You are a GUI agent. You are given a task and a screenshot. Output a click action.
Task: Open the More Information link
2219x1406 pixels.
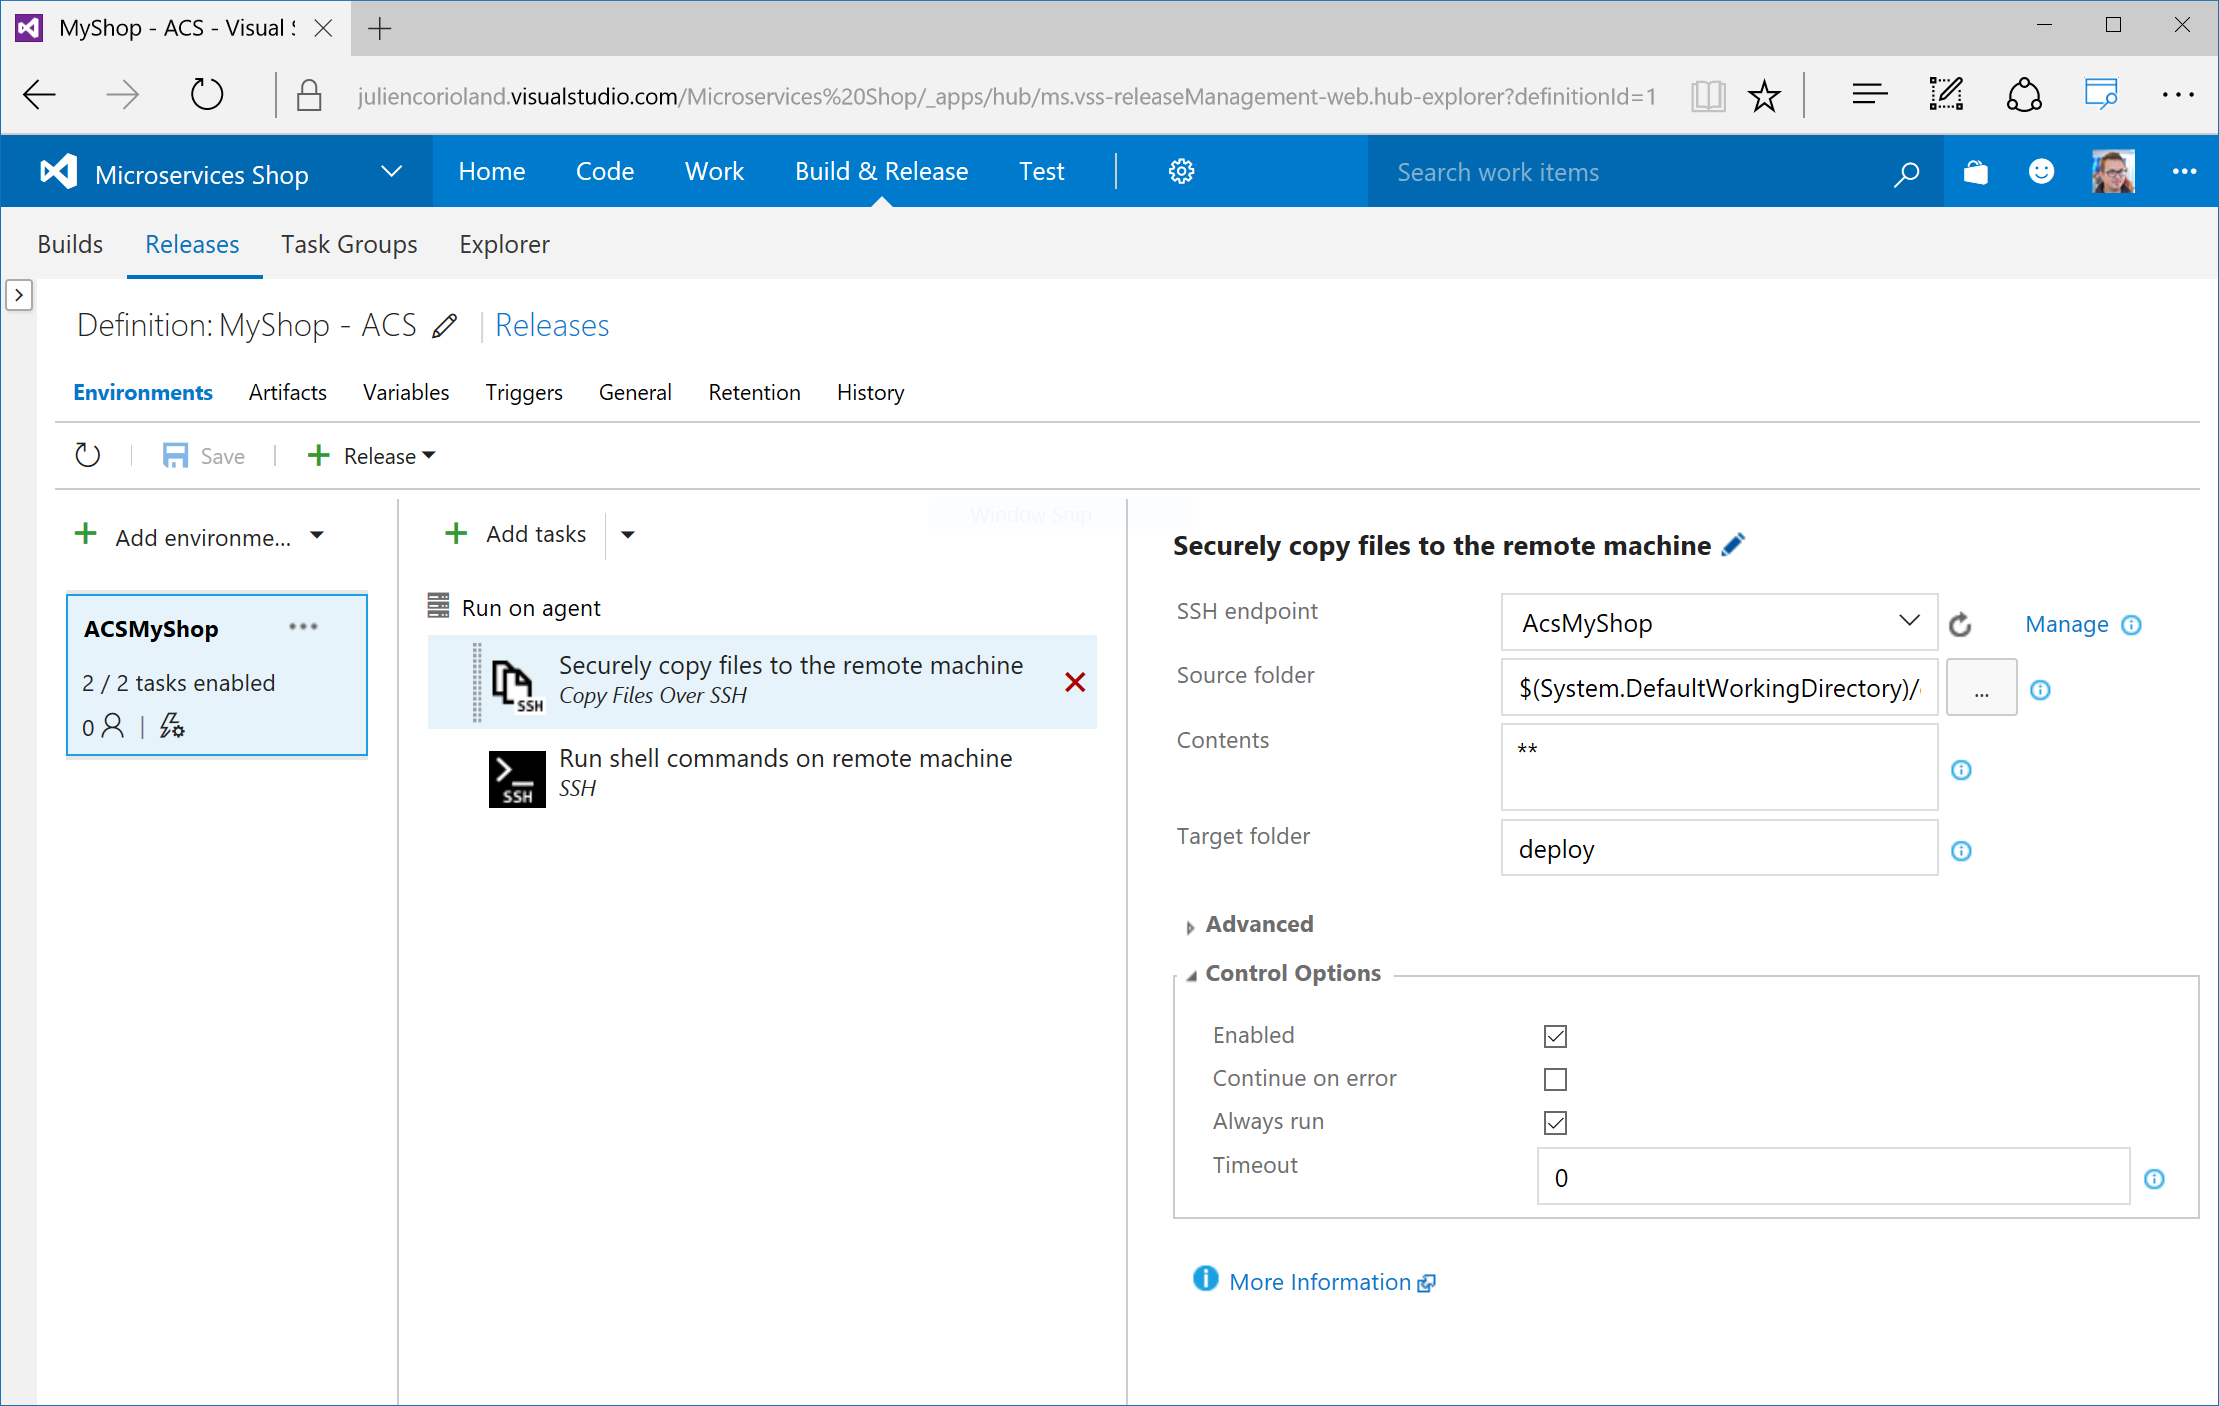coord(1319,1283)
